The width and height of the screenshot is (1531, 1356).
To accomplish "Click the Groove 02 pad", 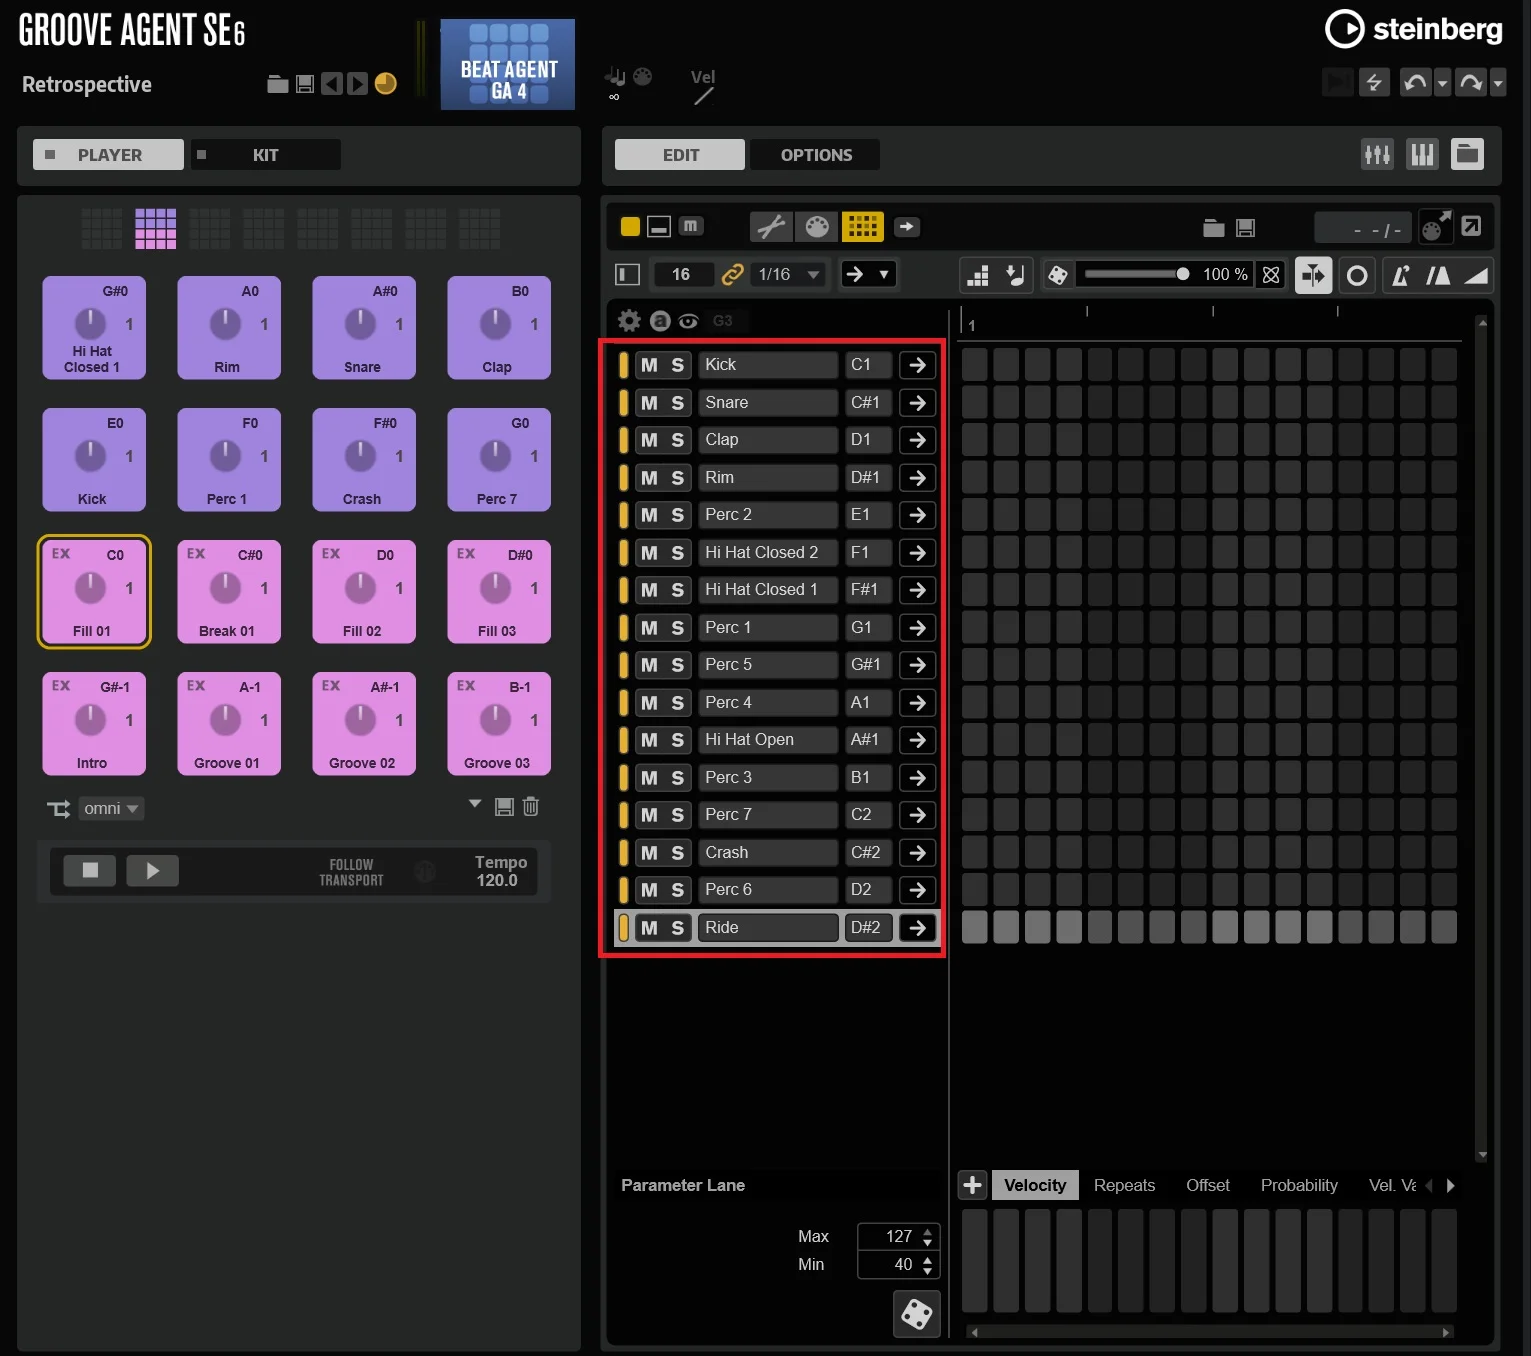I will (364, 724).
